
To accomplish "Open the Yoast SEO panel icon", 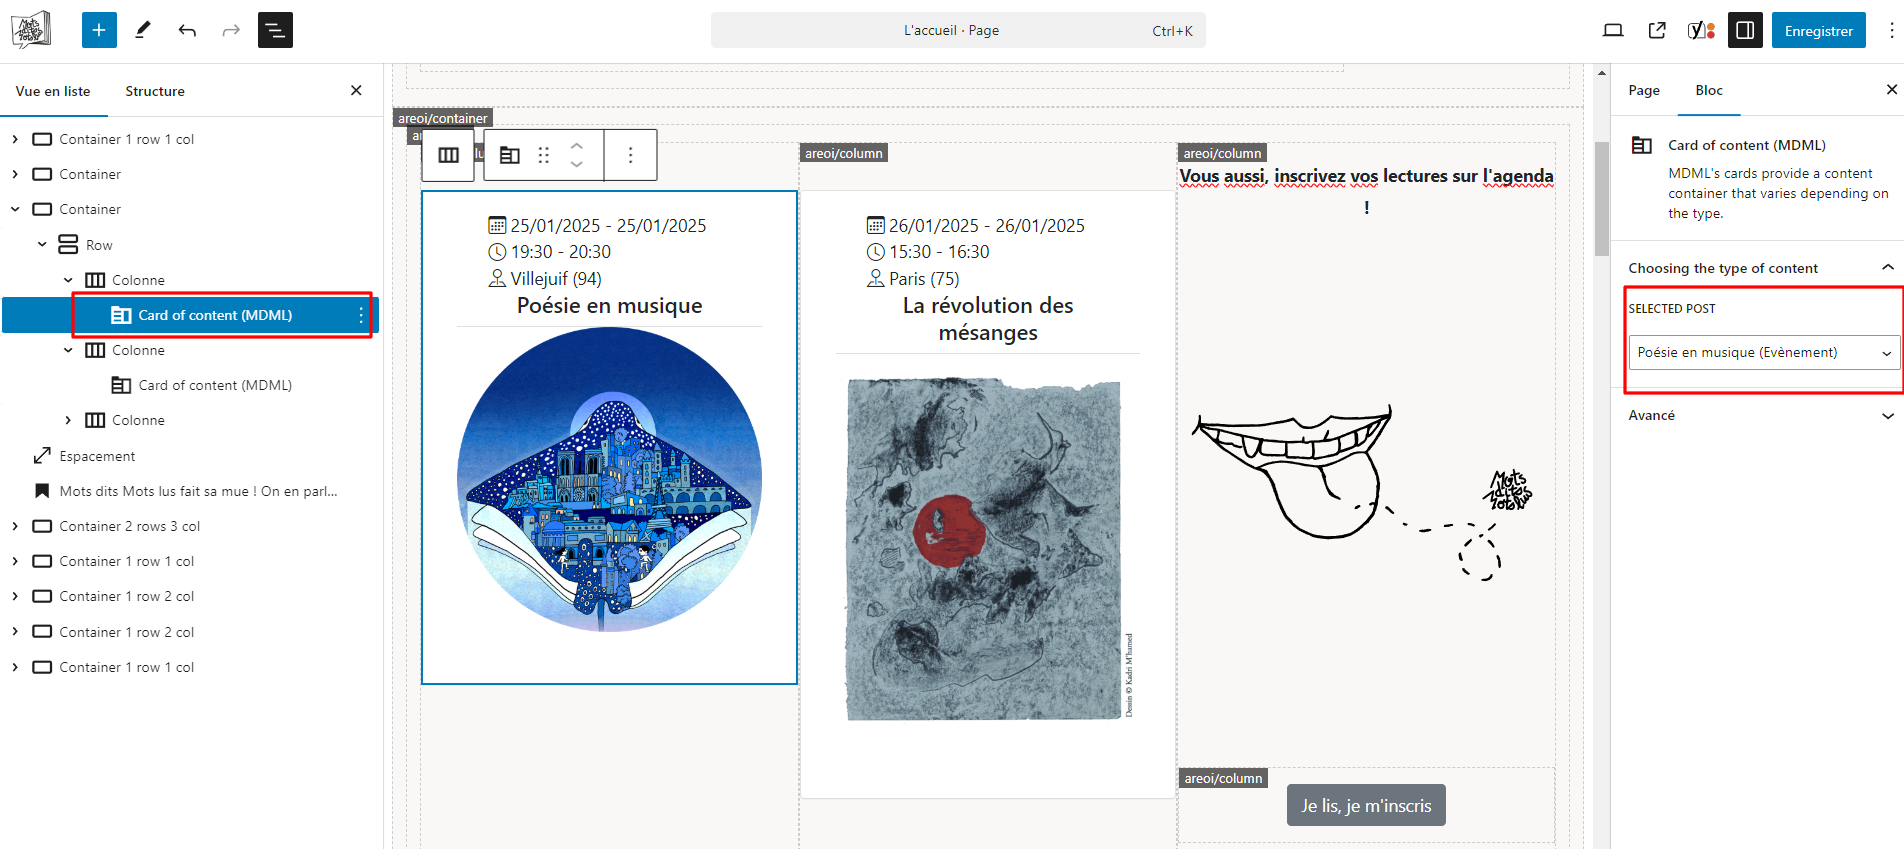I will (1701, 30).
